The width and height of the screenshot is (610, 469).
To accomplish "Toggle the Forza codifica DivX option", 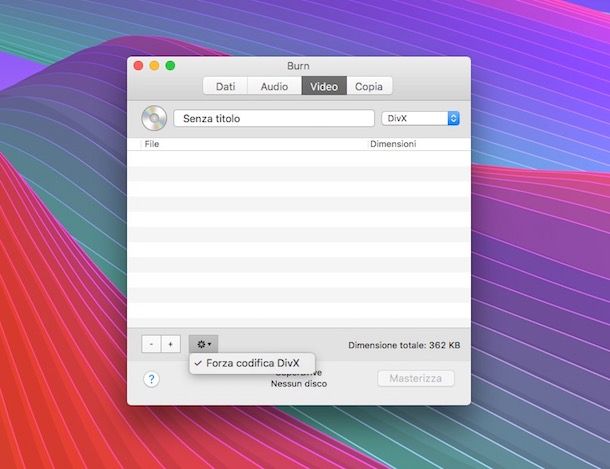I will click(252, 363).
